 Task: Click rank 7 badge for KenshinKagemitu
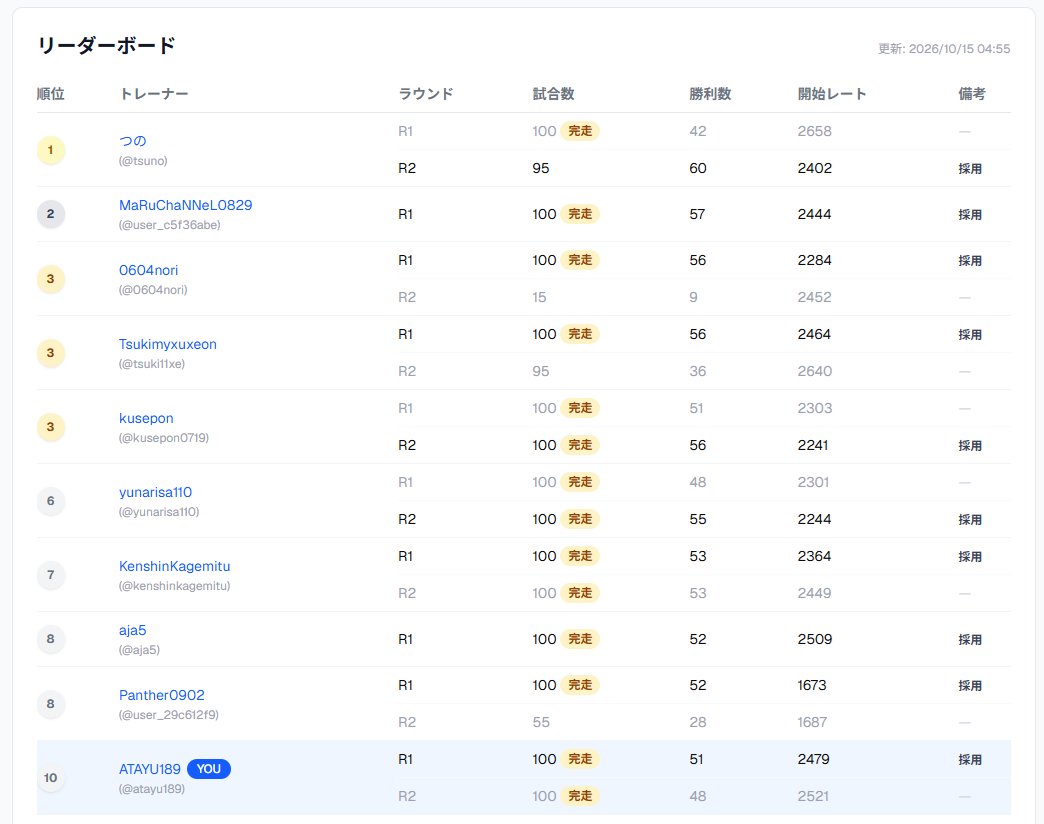click(51, 574)
